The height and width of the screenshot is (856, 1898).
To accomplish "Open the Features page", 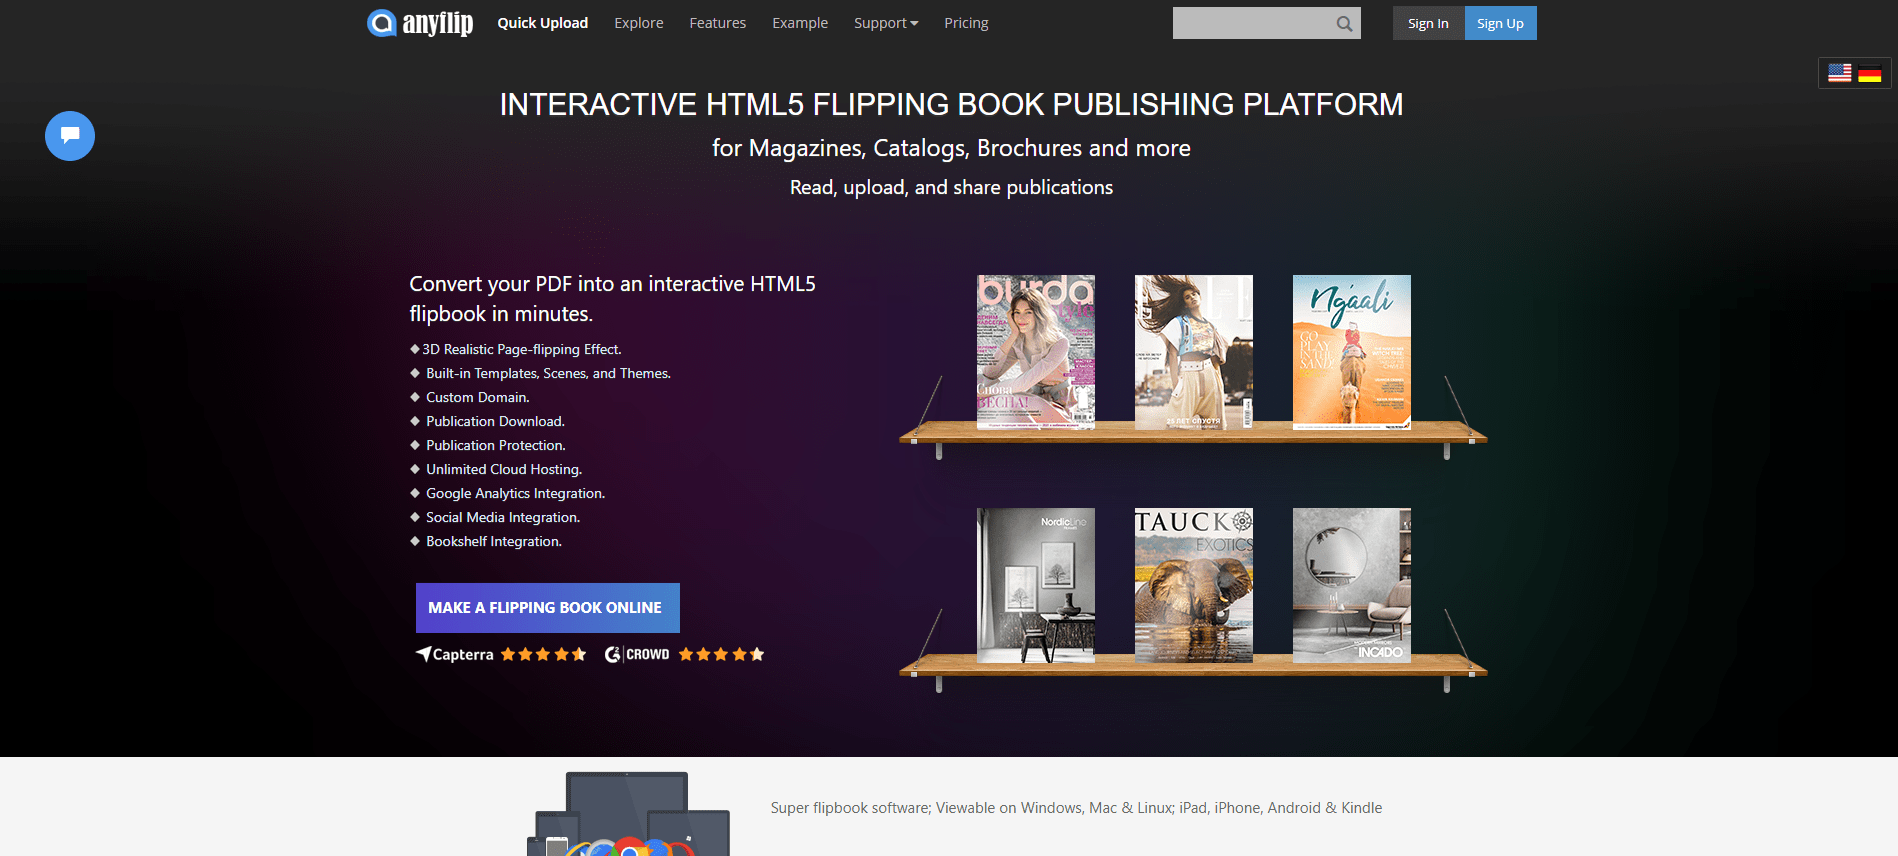I will pos(718,23).
